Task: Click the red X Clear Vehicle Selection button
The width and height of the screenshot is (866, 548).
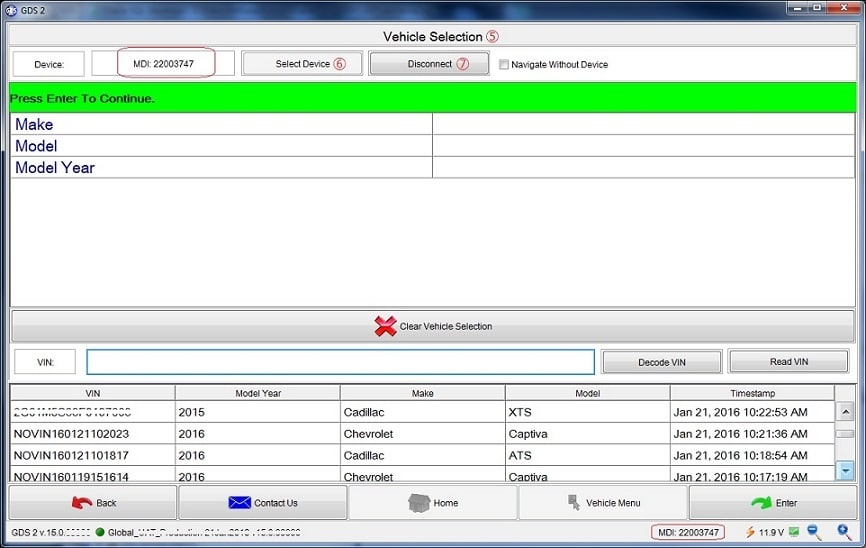Action: 432,326
